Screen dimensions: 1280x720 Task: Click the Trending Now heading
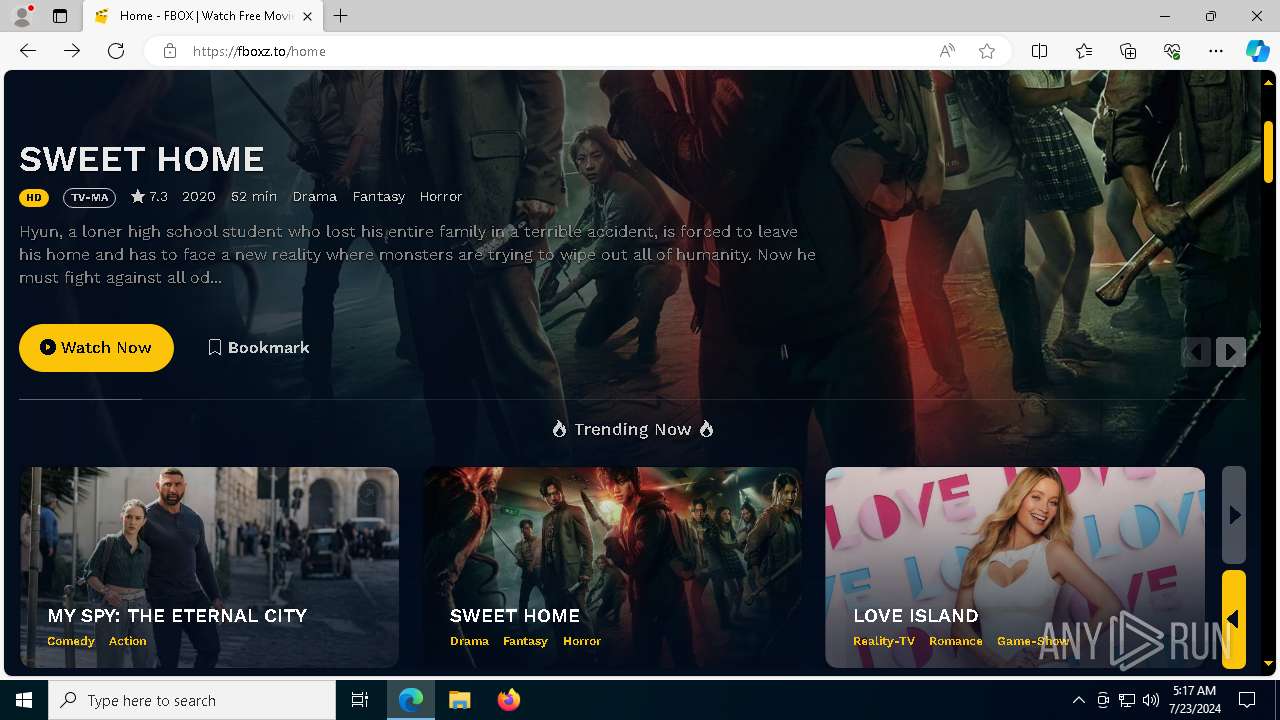633,429
